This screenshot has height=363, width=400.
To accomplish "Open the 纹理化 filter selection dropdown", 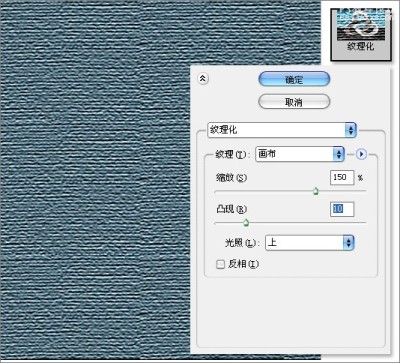I will pos(282,130).
